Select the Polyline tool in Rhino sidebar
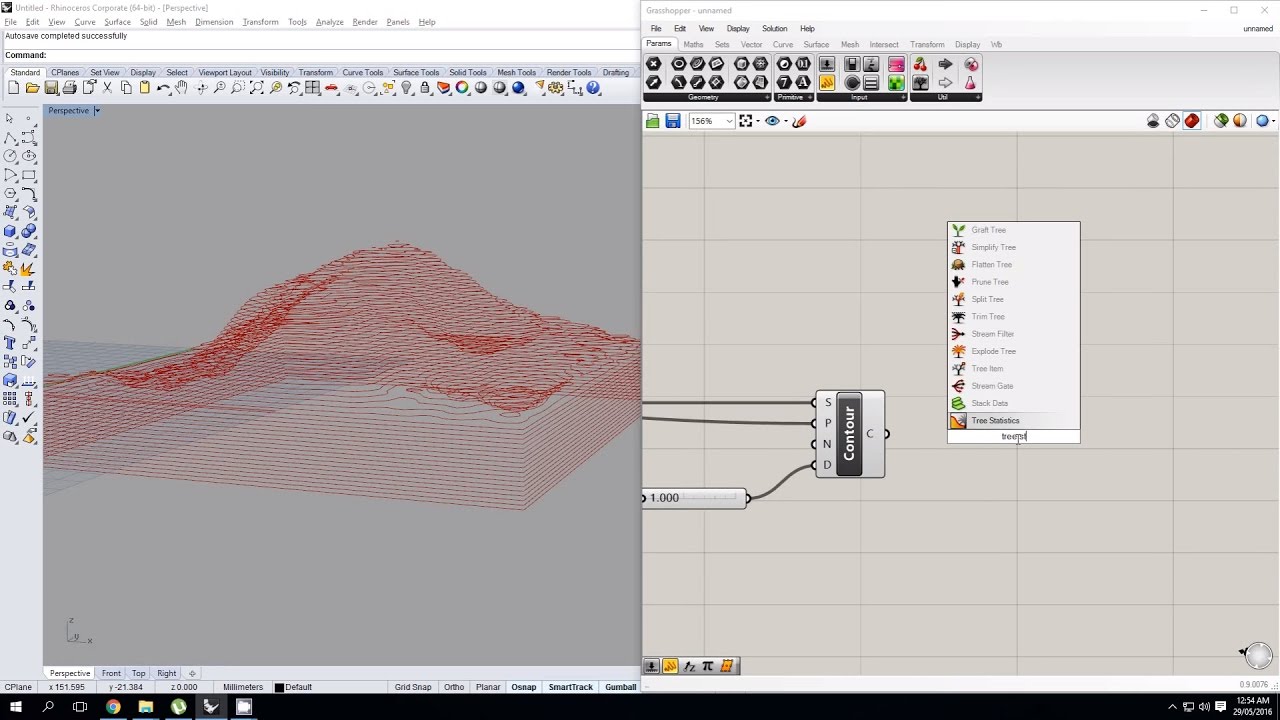The width and height of the screenshot is (1280, 720). (x=10, y=137)
